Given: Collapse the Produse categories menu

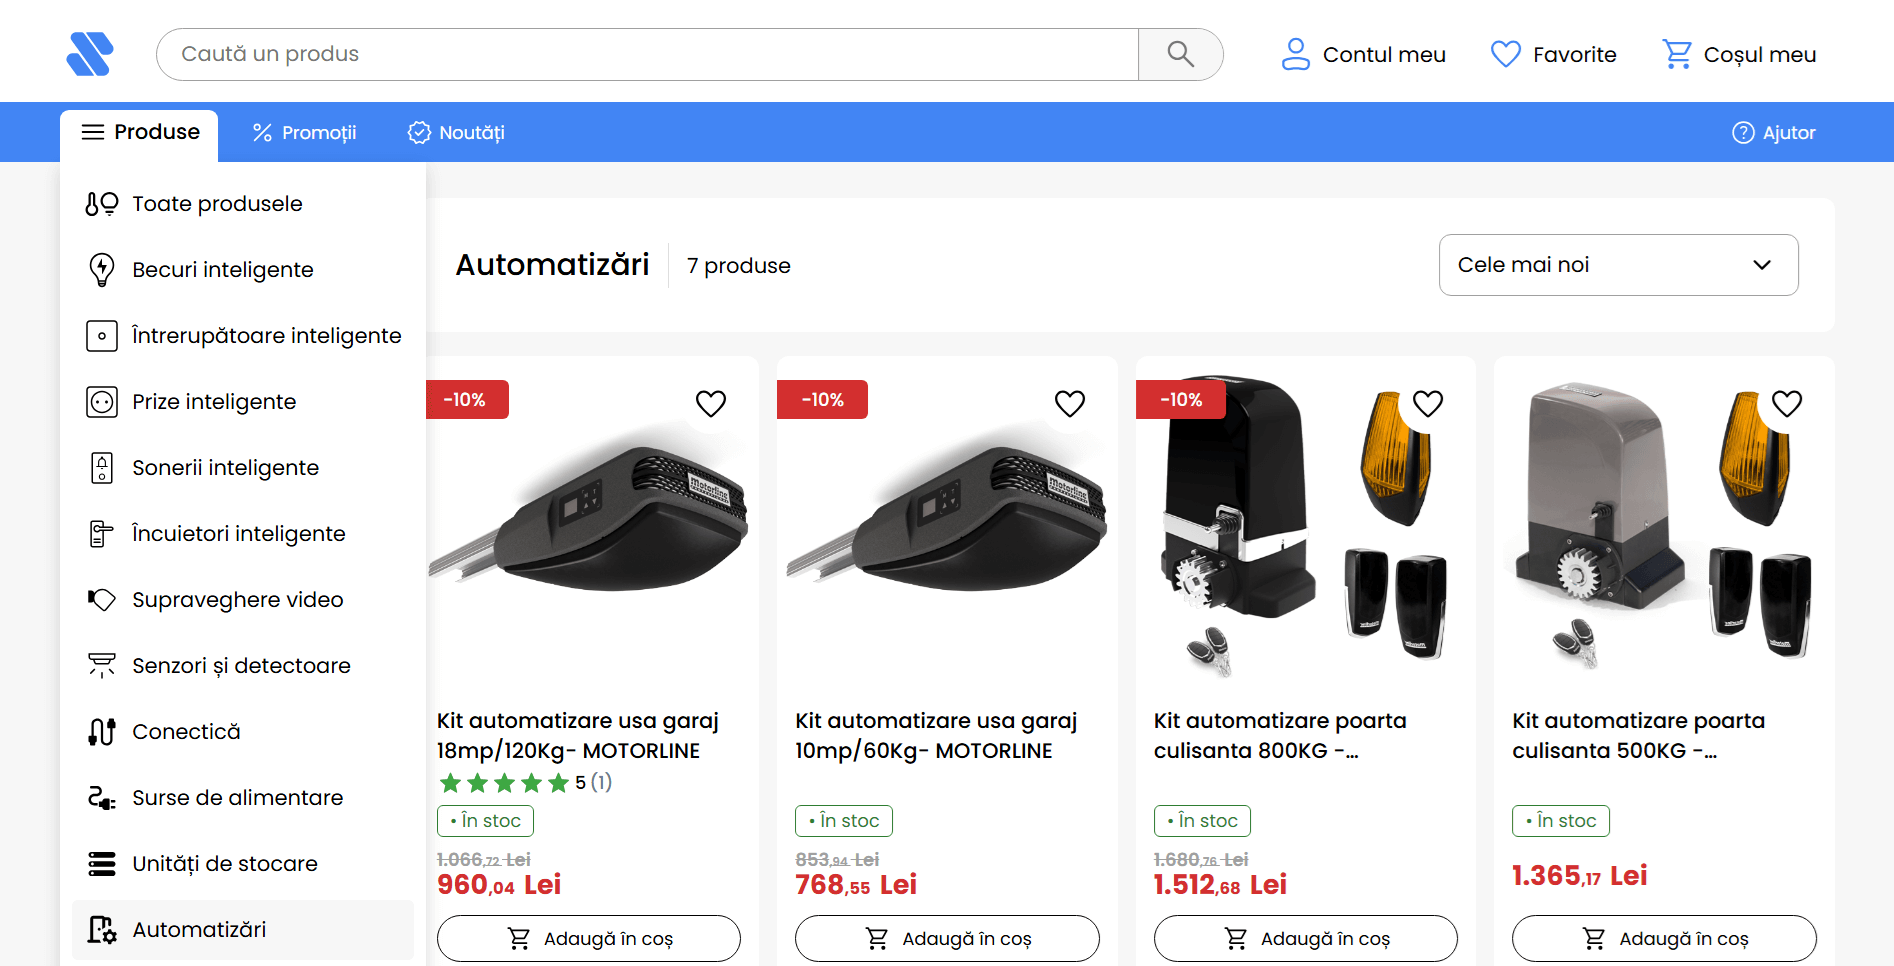Looking at the screenshot, I should (140, 133).
